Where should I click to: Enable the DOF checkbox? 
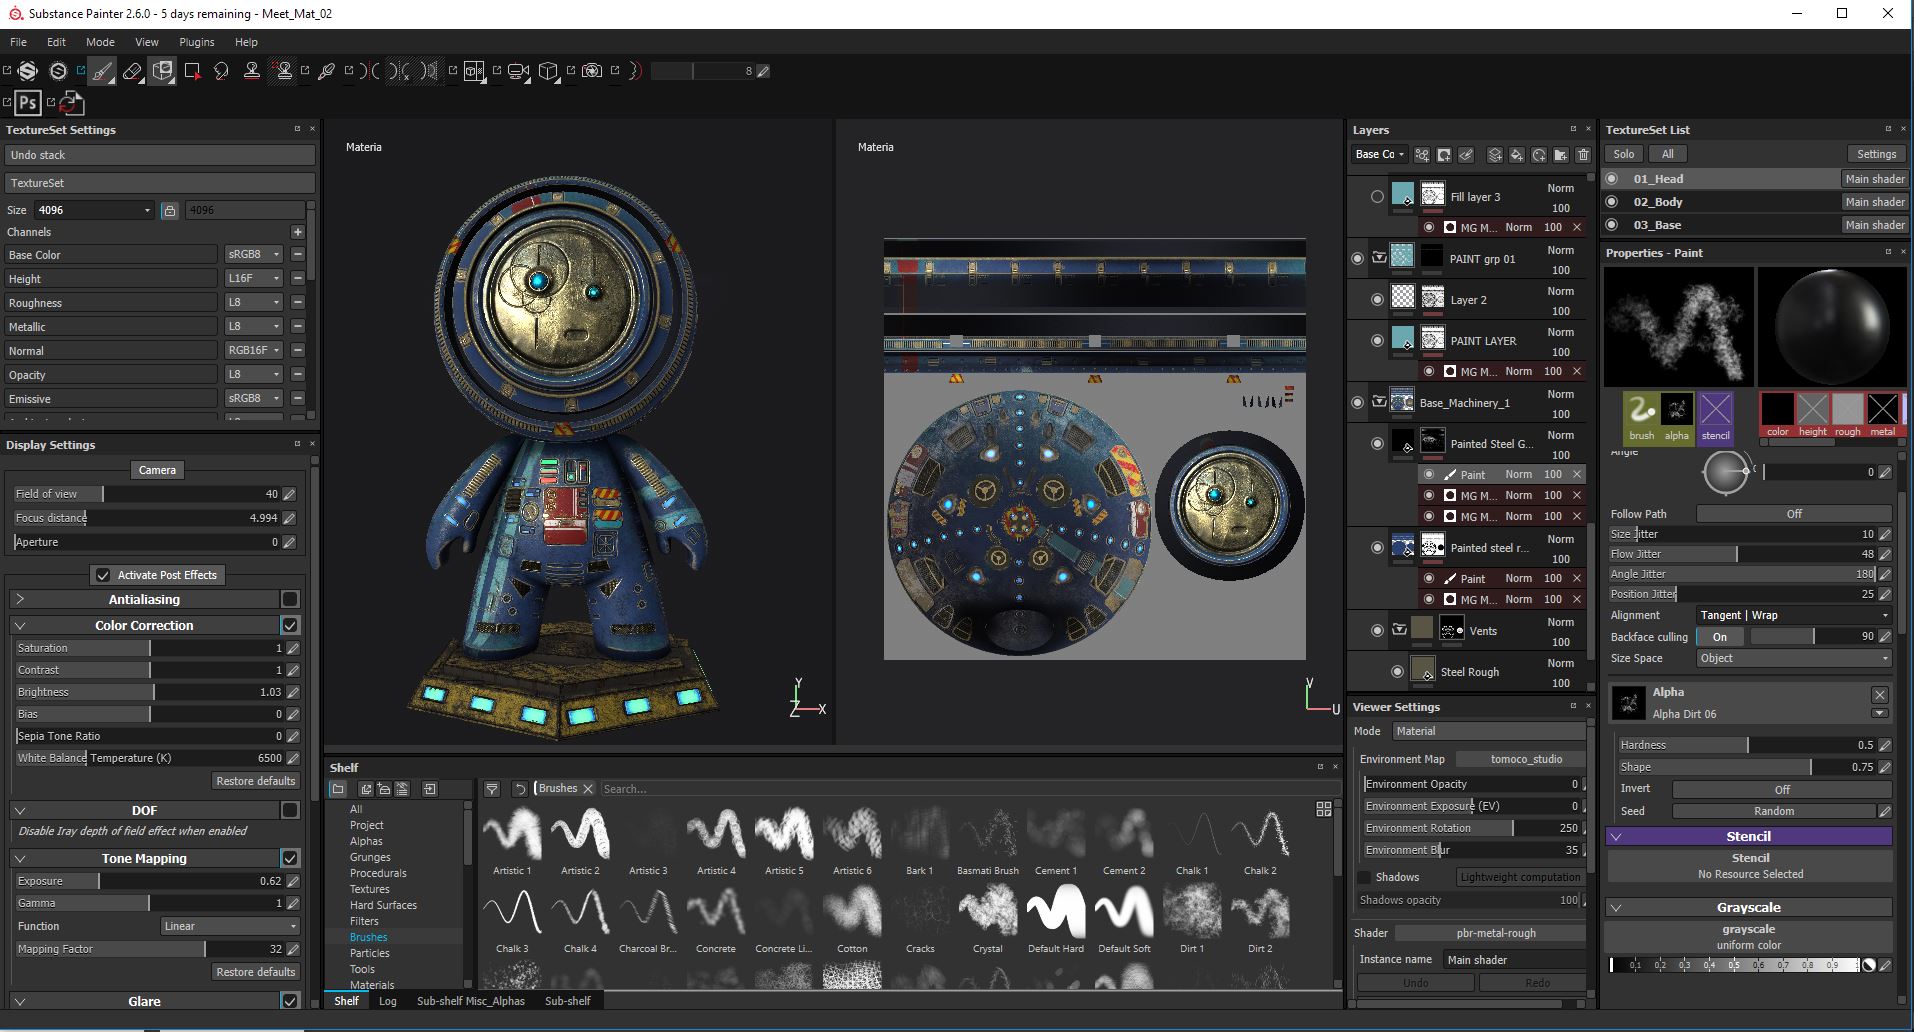pos(290,810)
